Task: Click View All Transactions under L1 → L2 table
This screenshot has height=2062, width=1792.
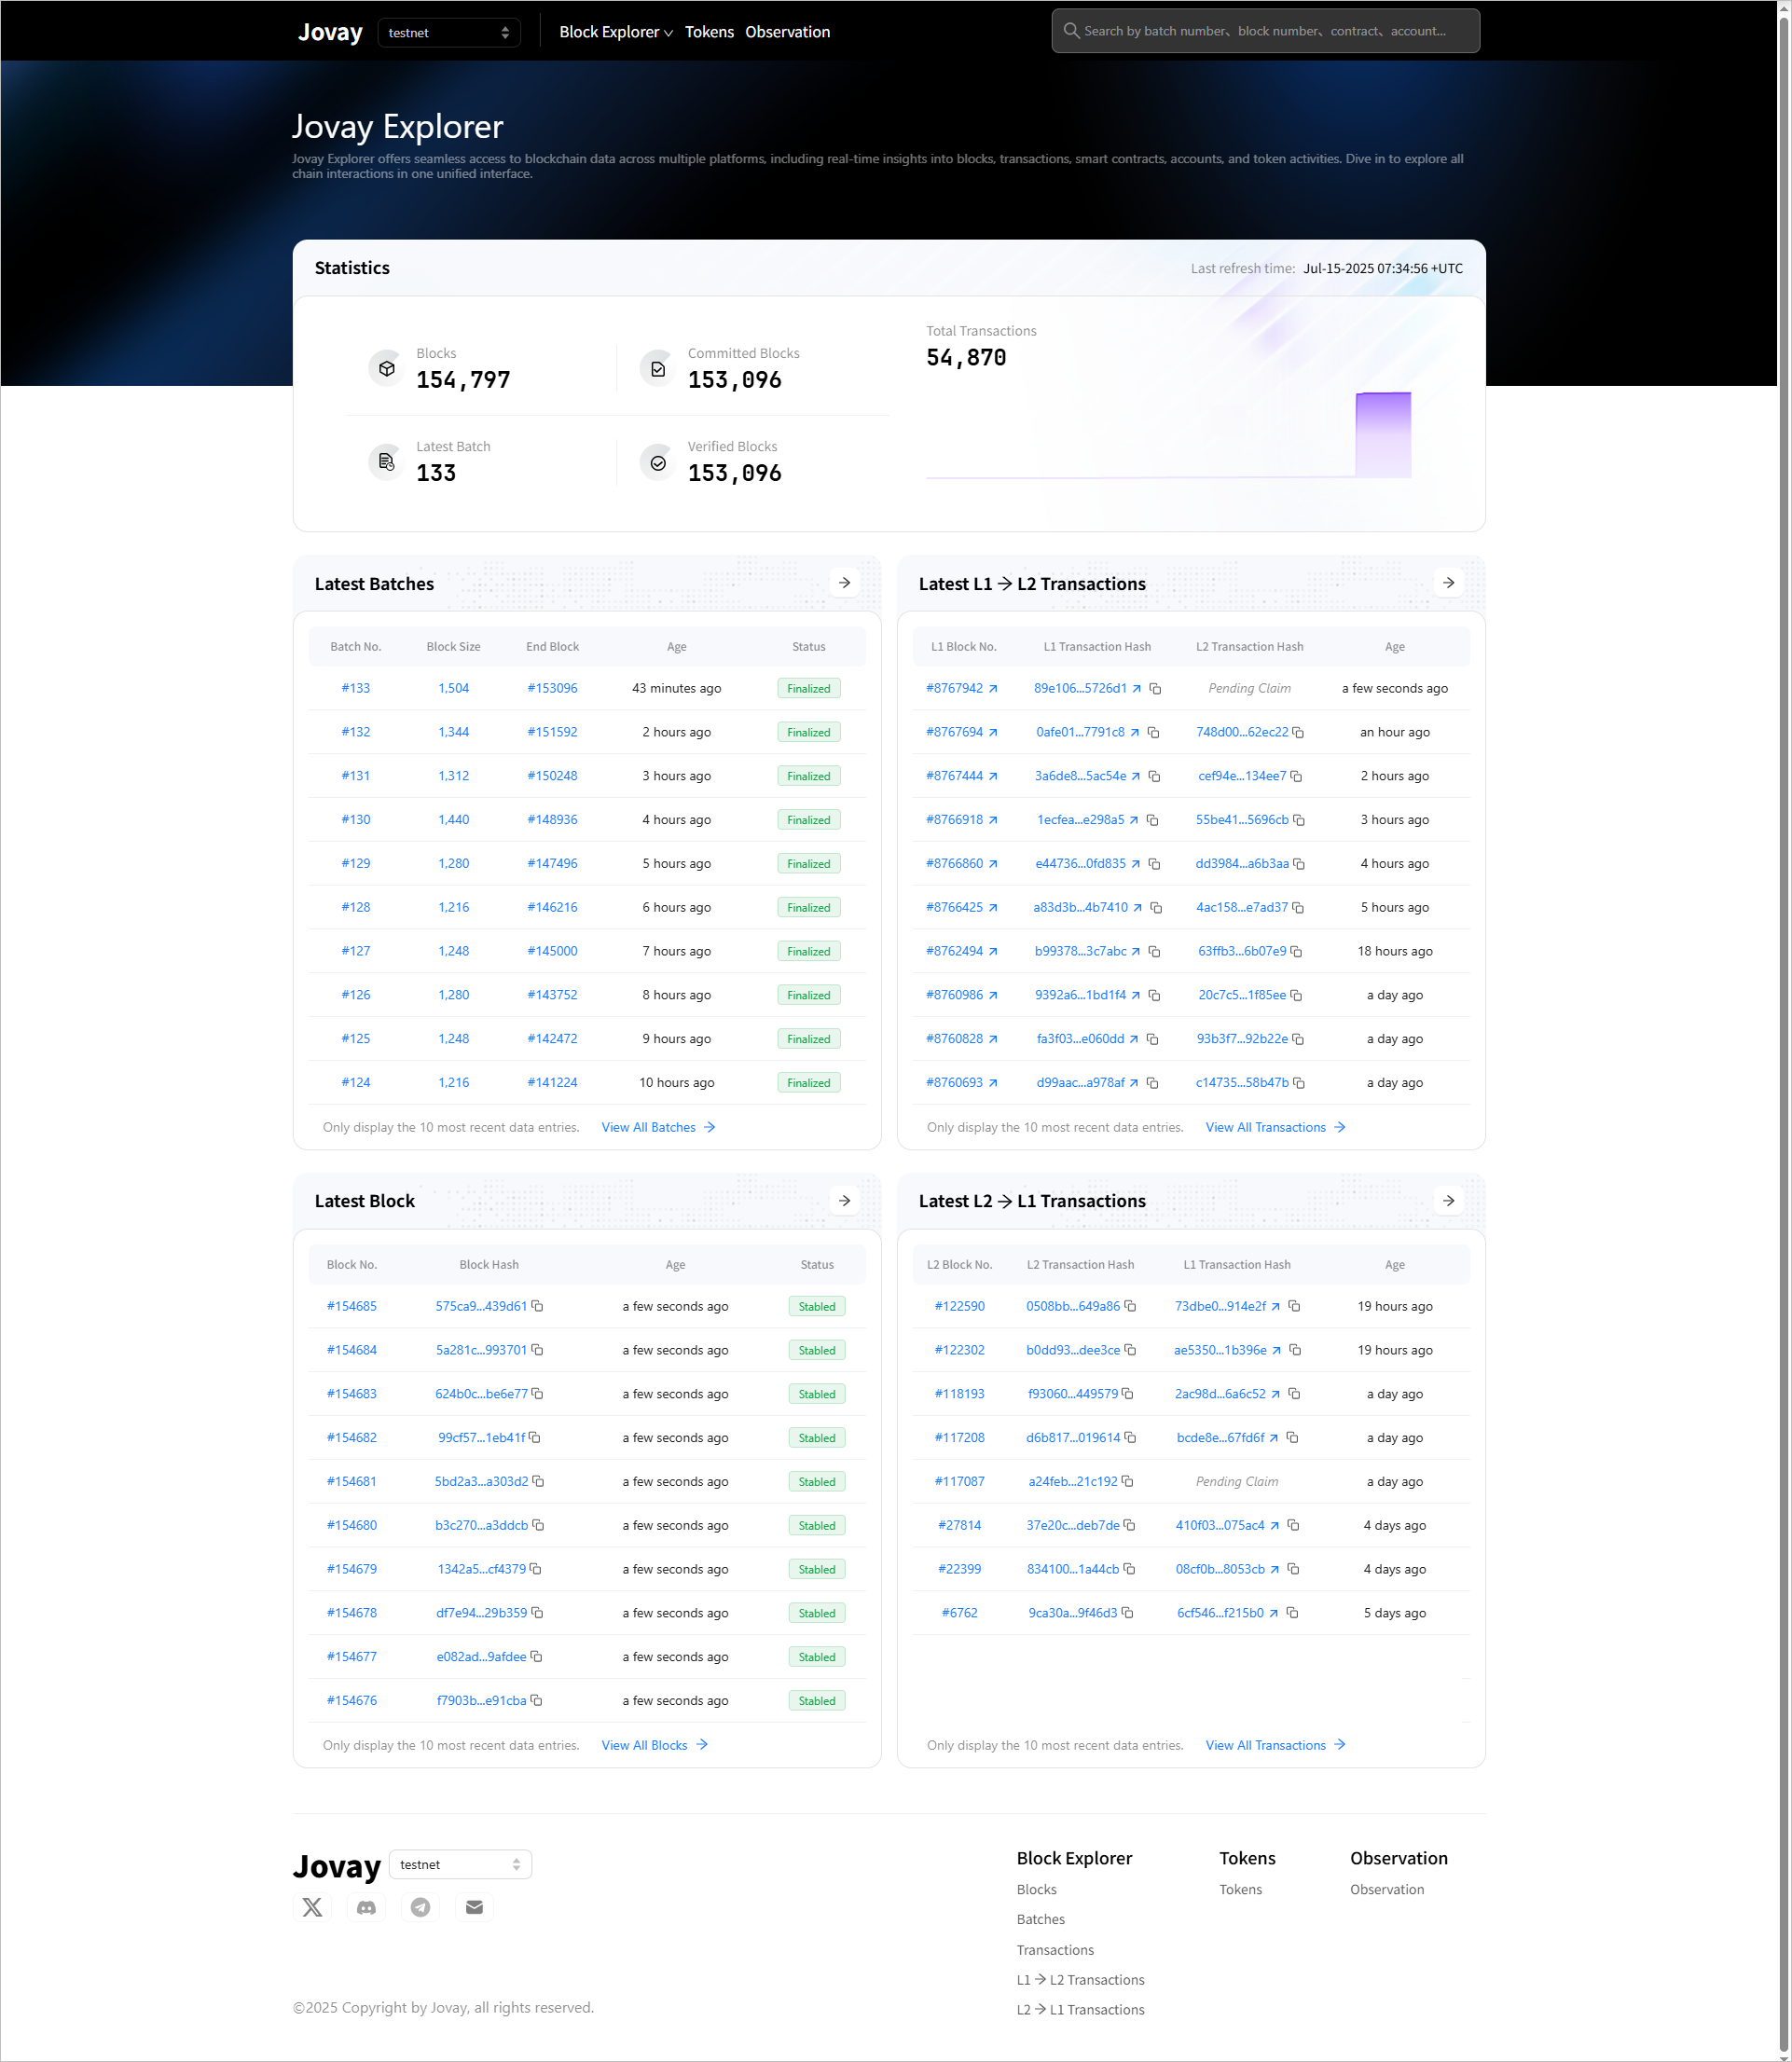Action: tap(1275, 1127)
